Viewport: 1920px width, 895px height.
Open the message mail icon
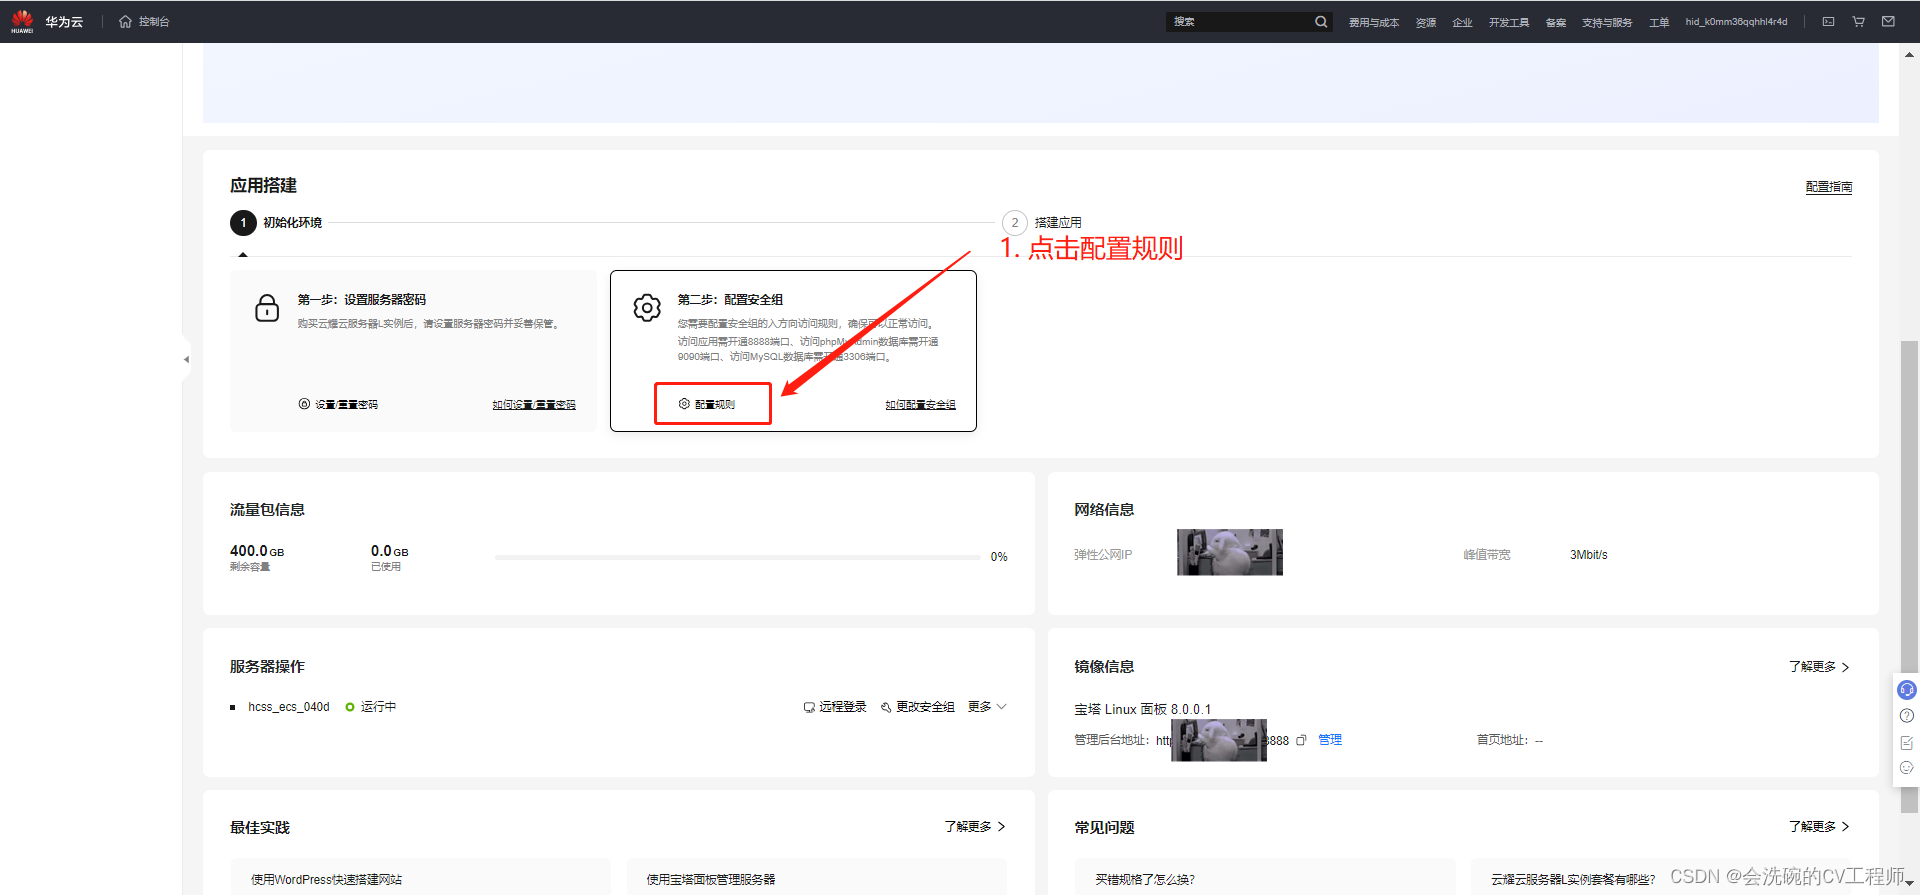click(1888, 22)
